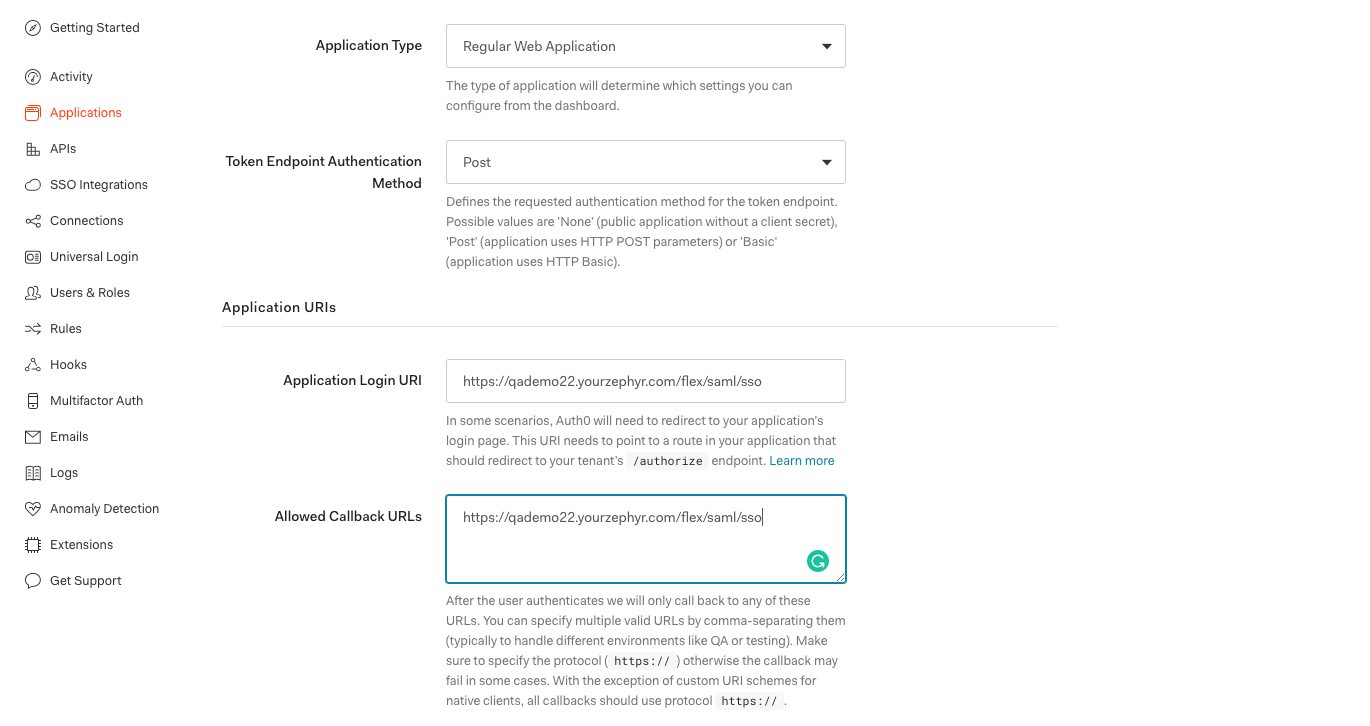Navigate to Connections
The width and height of the screenshot is (1370, 726).
click(x=88, y=220)
